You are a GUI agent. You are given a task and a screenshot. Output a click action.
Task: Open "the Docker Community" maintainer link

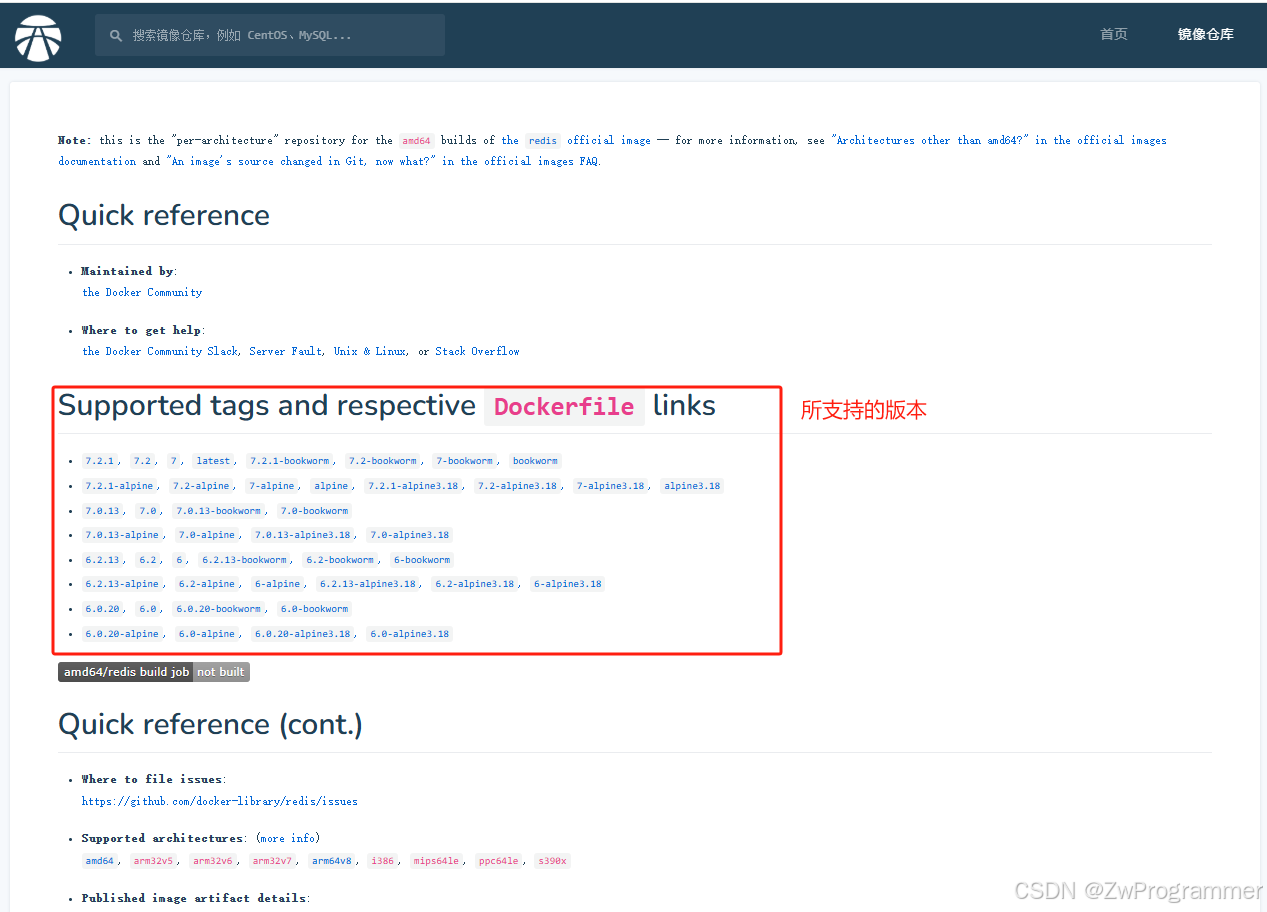coord(142,292)
